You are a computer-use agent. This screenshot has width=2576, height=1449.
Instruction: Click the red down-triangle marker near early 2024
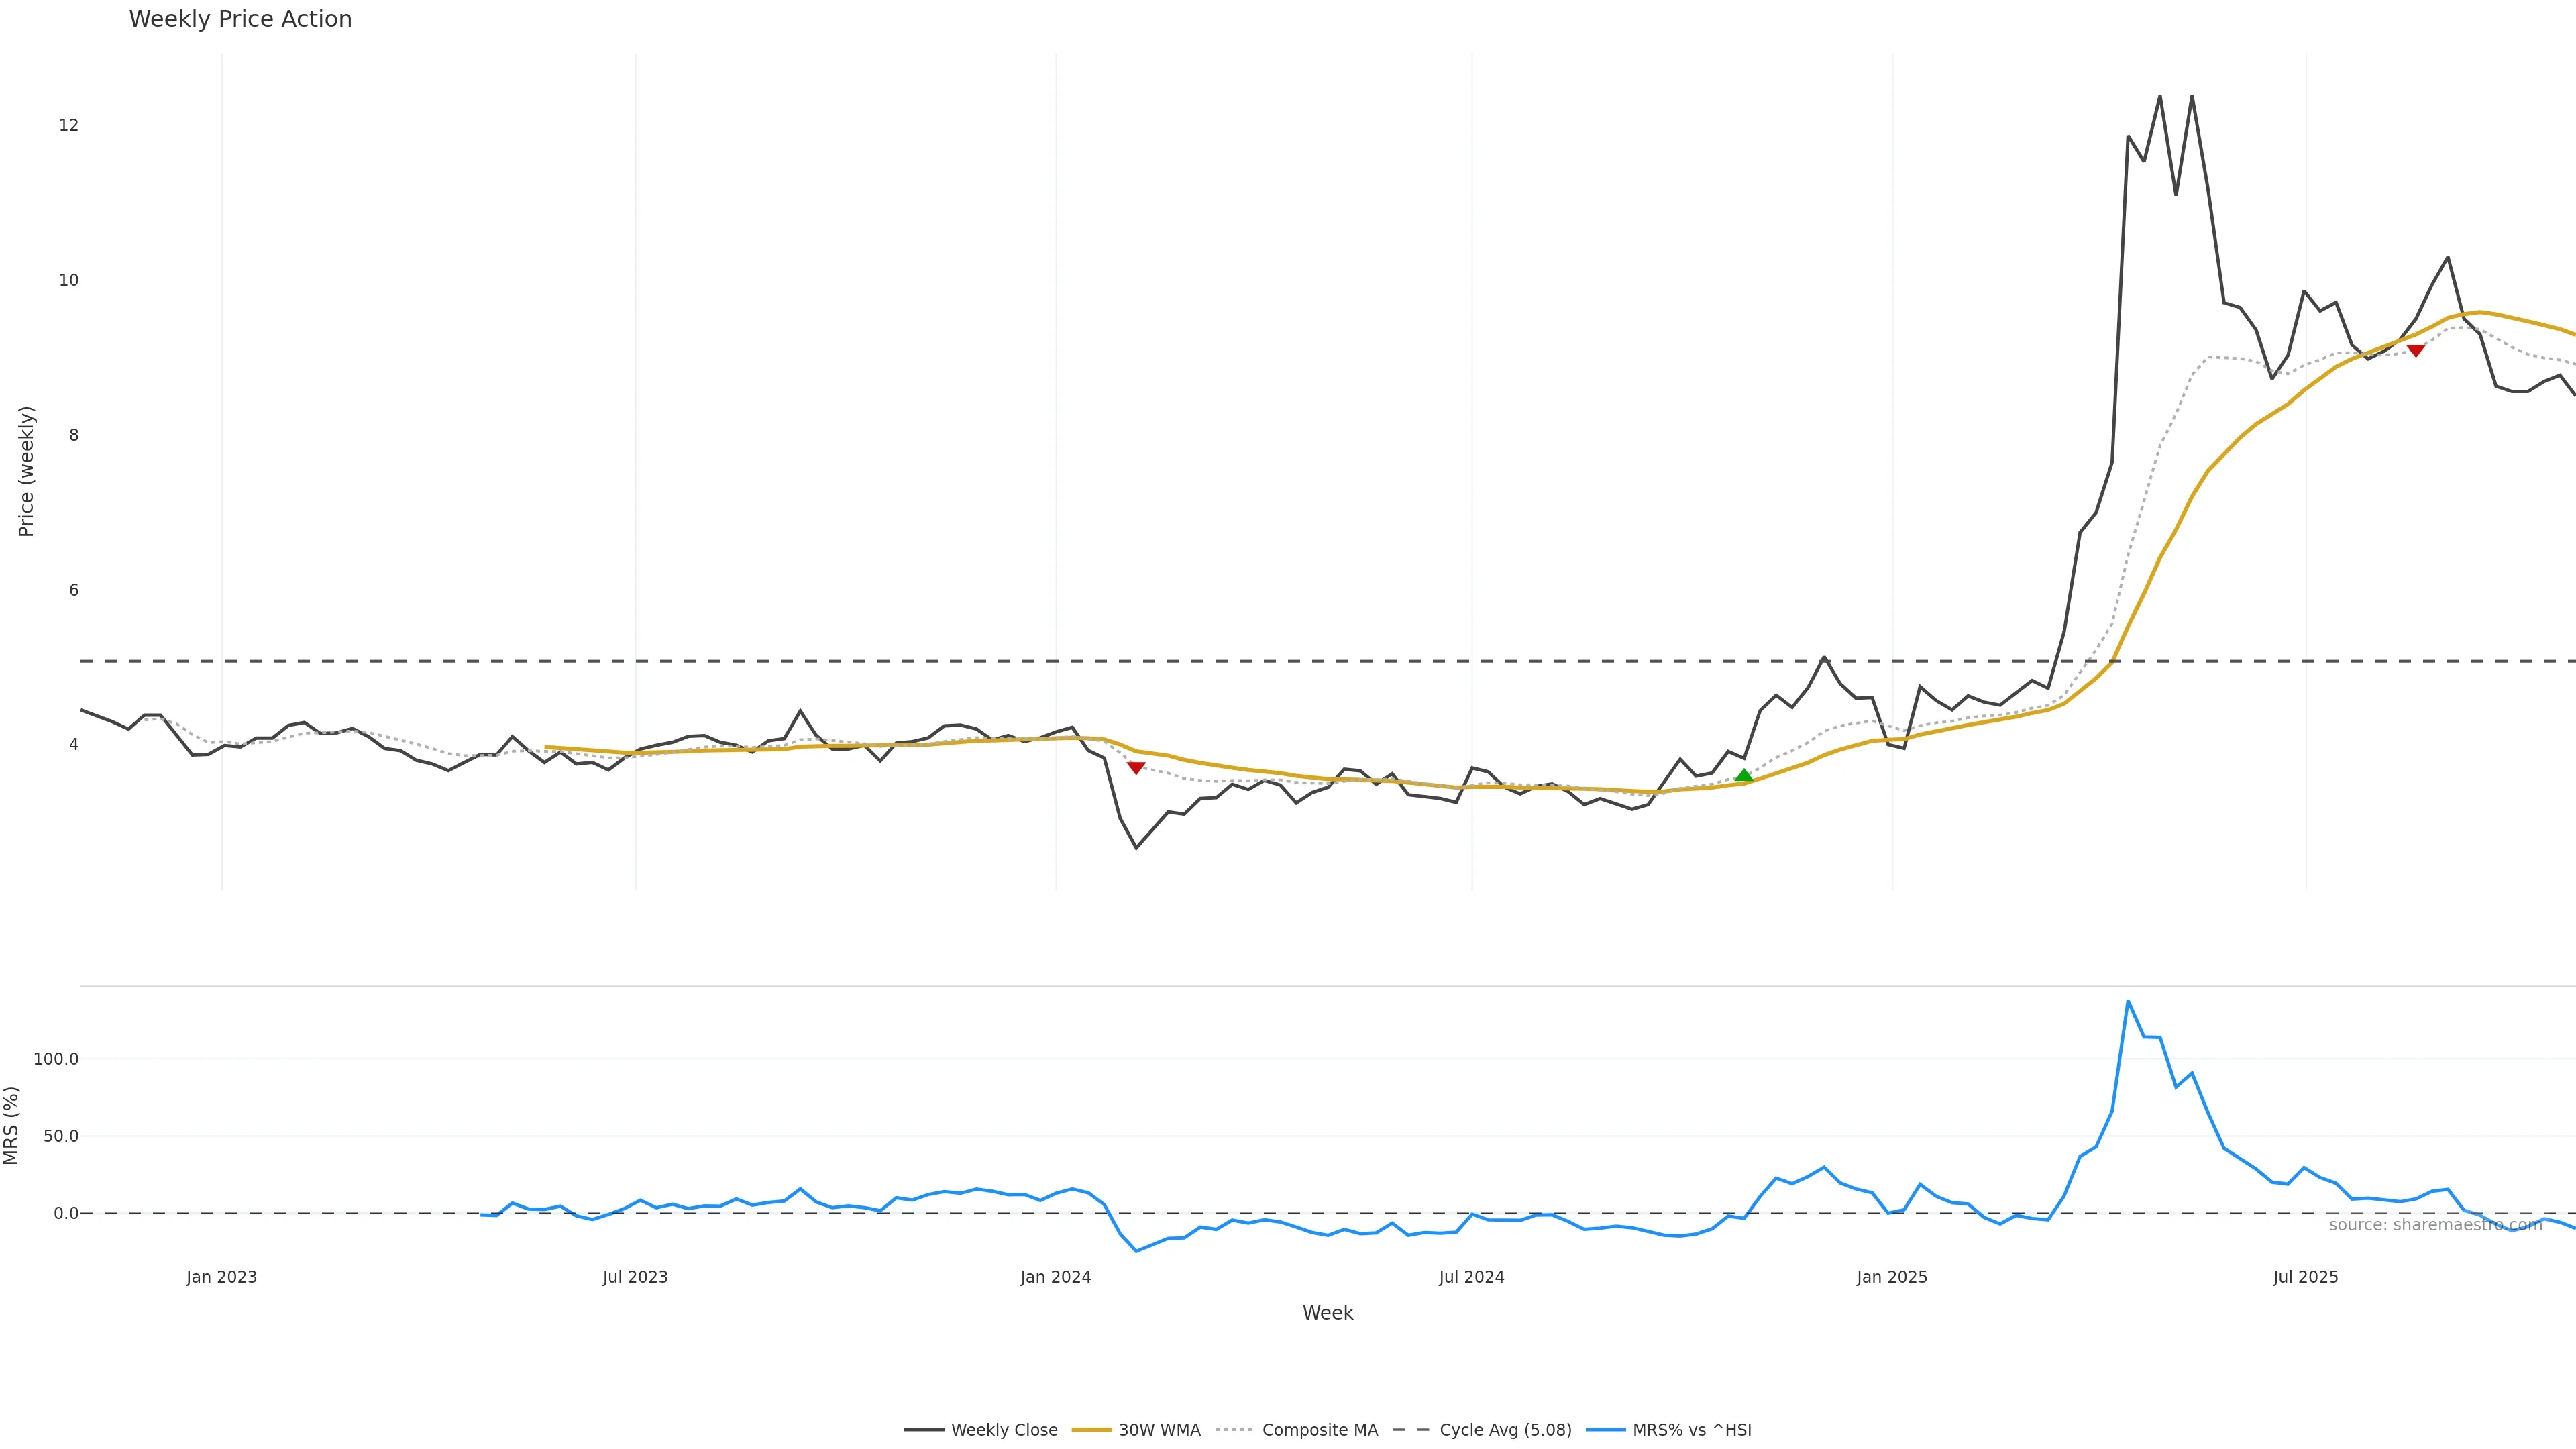click(x=1136, y=768)
